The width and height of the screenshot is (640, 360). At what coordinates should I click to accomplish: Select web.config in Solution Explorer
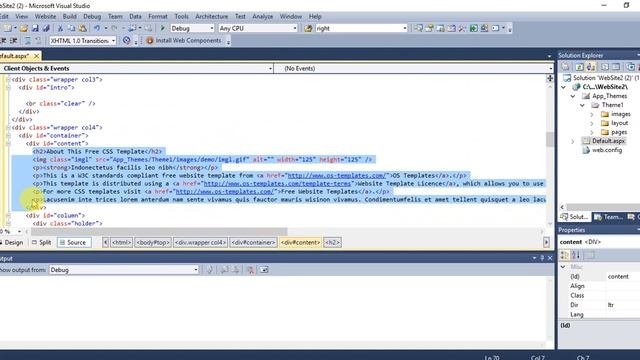(x=607, y=150)
